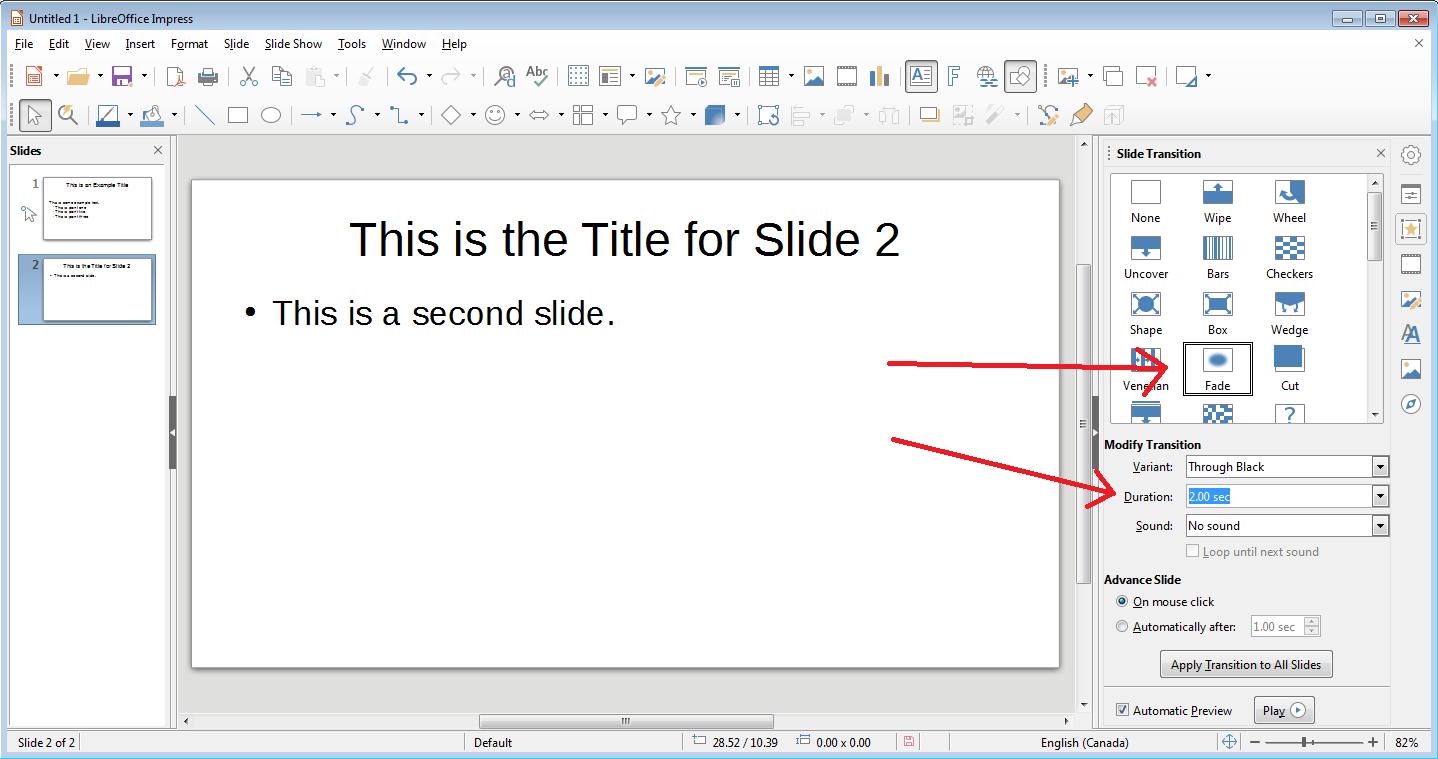Expand the Insert Table dropdown arrow
The width and height of the screenshot is (1438, 759).
791,76
